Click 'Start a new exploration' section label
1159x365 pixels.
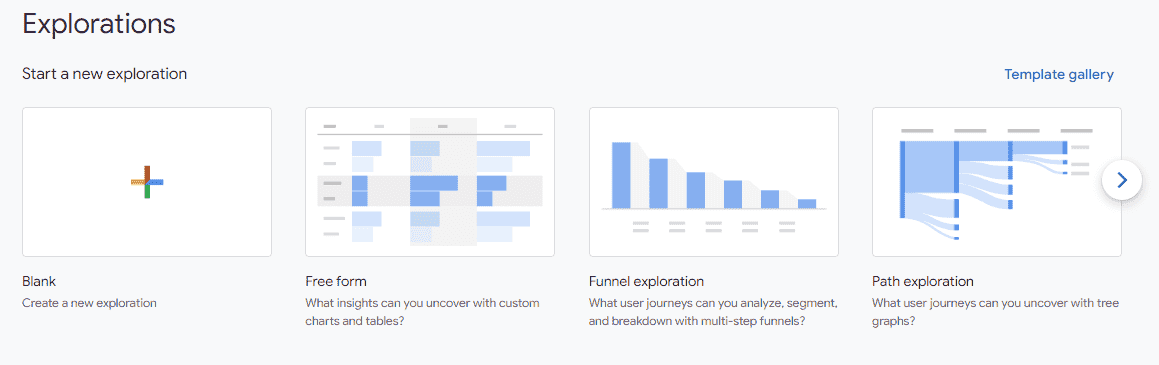coord(104,75)
